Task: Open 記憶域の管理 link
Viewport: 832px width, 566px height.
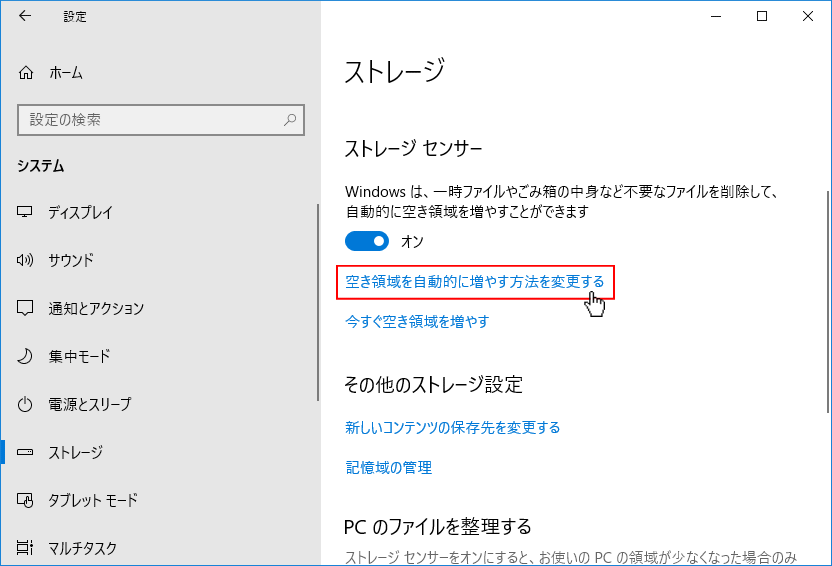Action: point(388,467)
